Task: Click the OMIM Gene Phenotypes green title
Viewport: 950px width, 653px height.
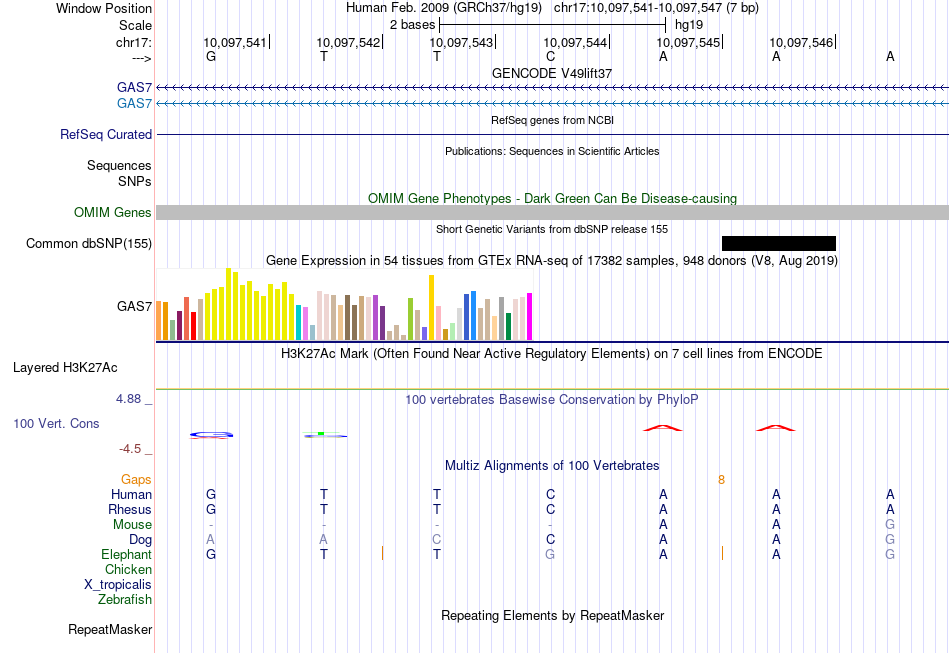Action: 553,198
